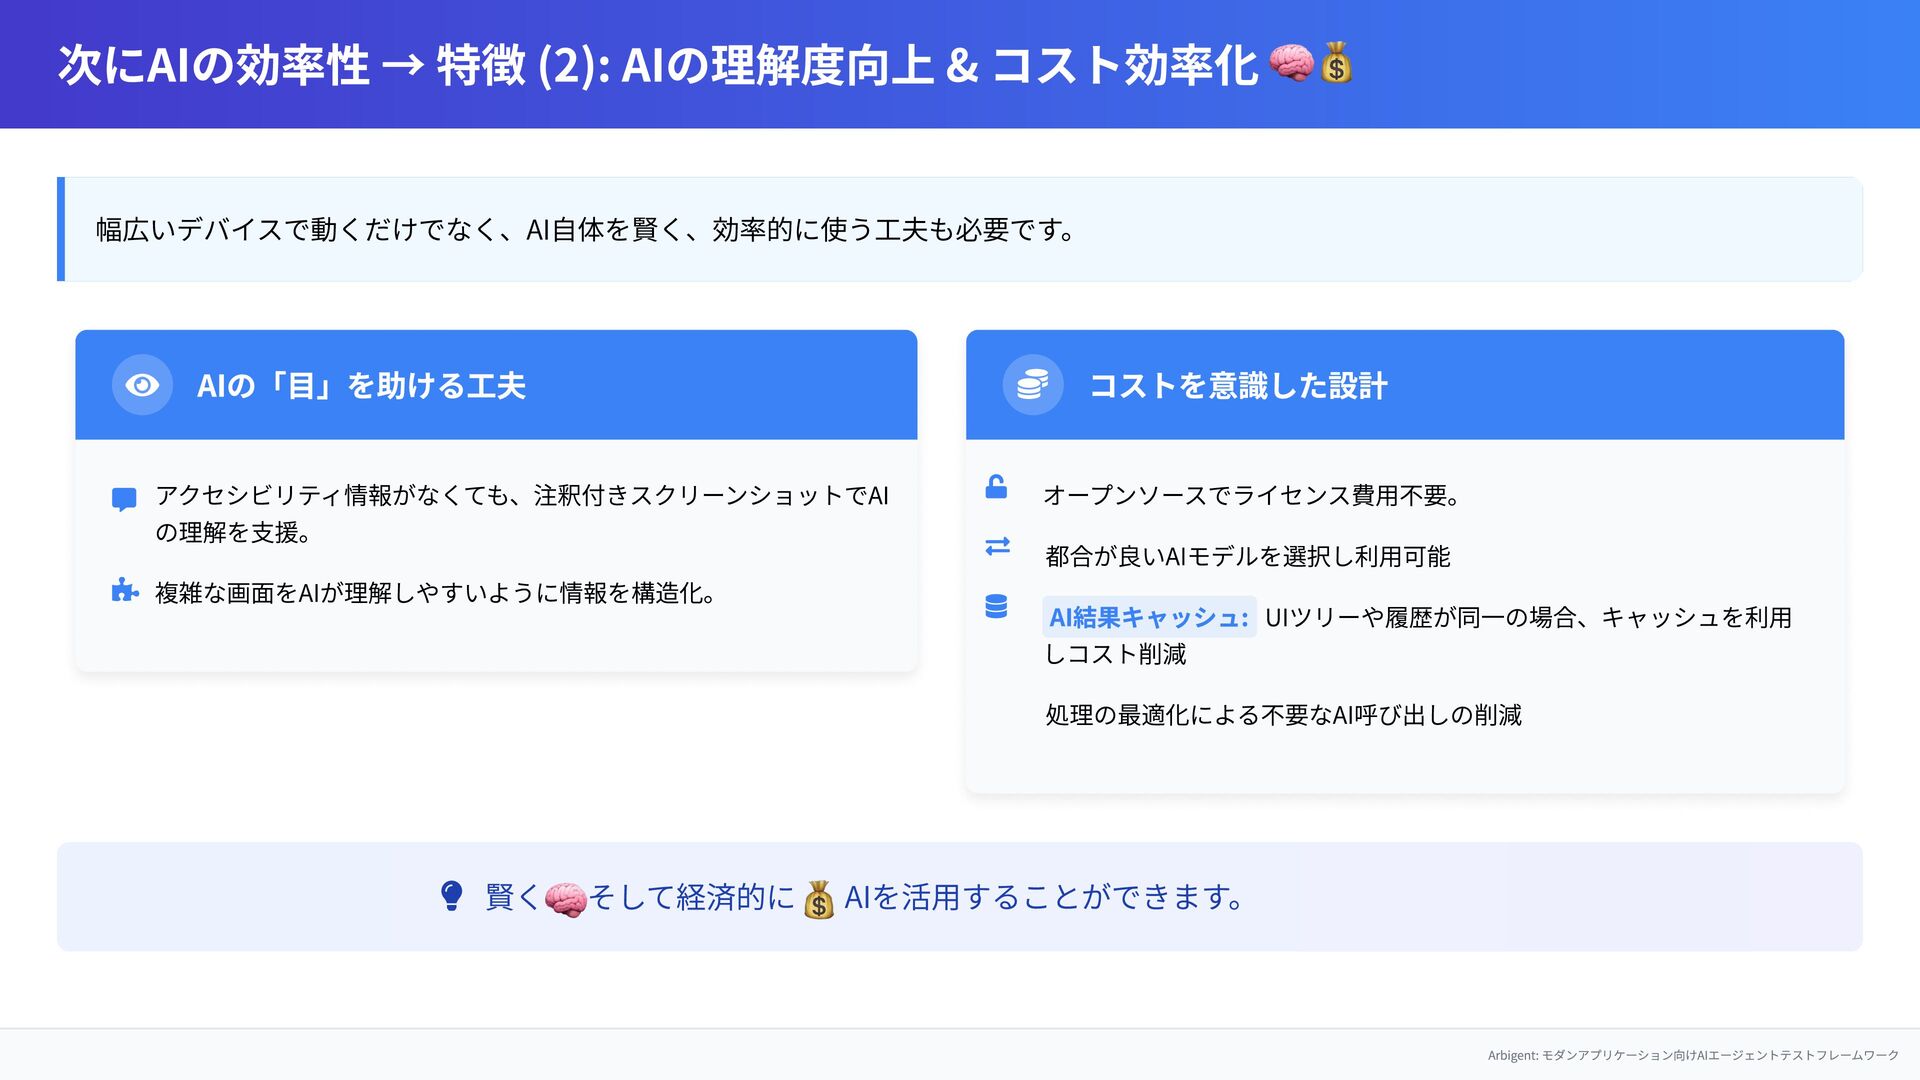
Task: Click the Arbigent footer text
Action: coord(1692,1055)
